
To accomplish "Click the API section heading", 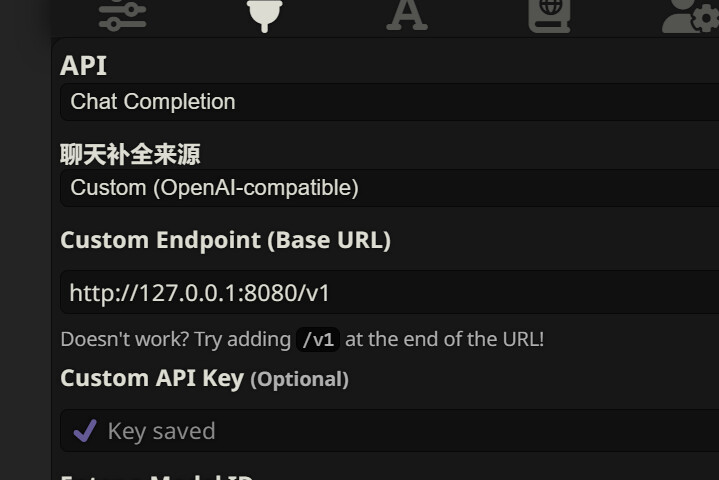I will pyautogui.click(x=83, y=66).
